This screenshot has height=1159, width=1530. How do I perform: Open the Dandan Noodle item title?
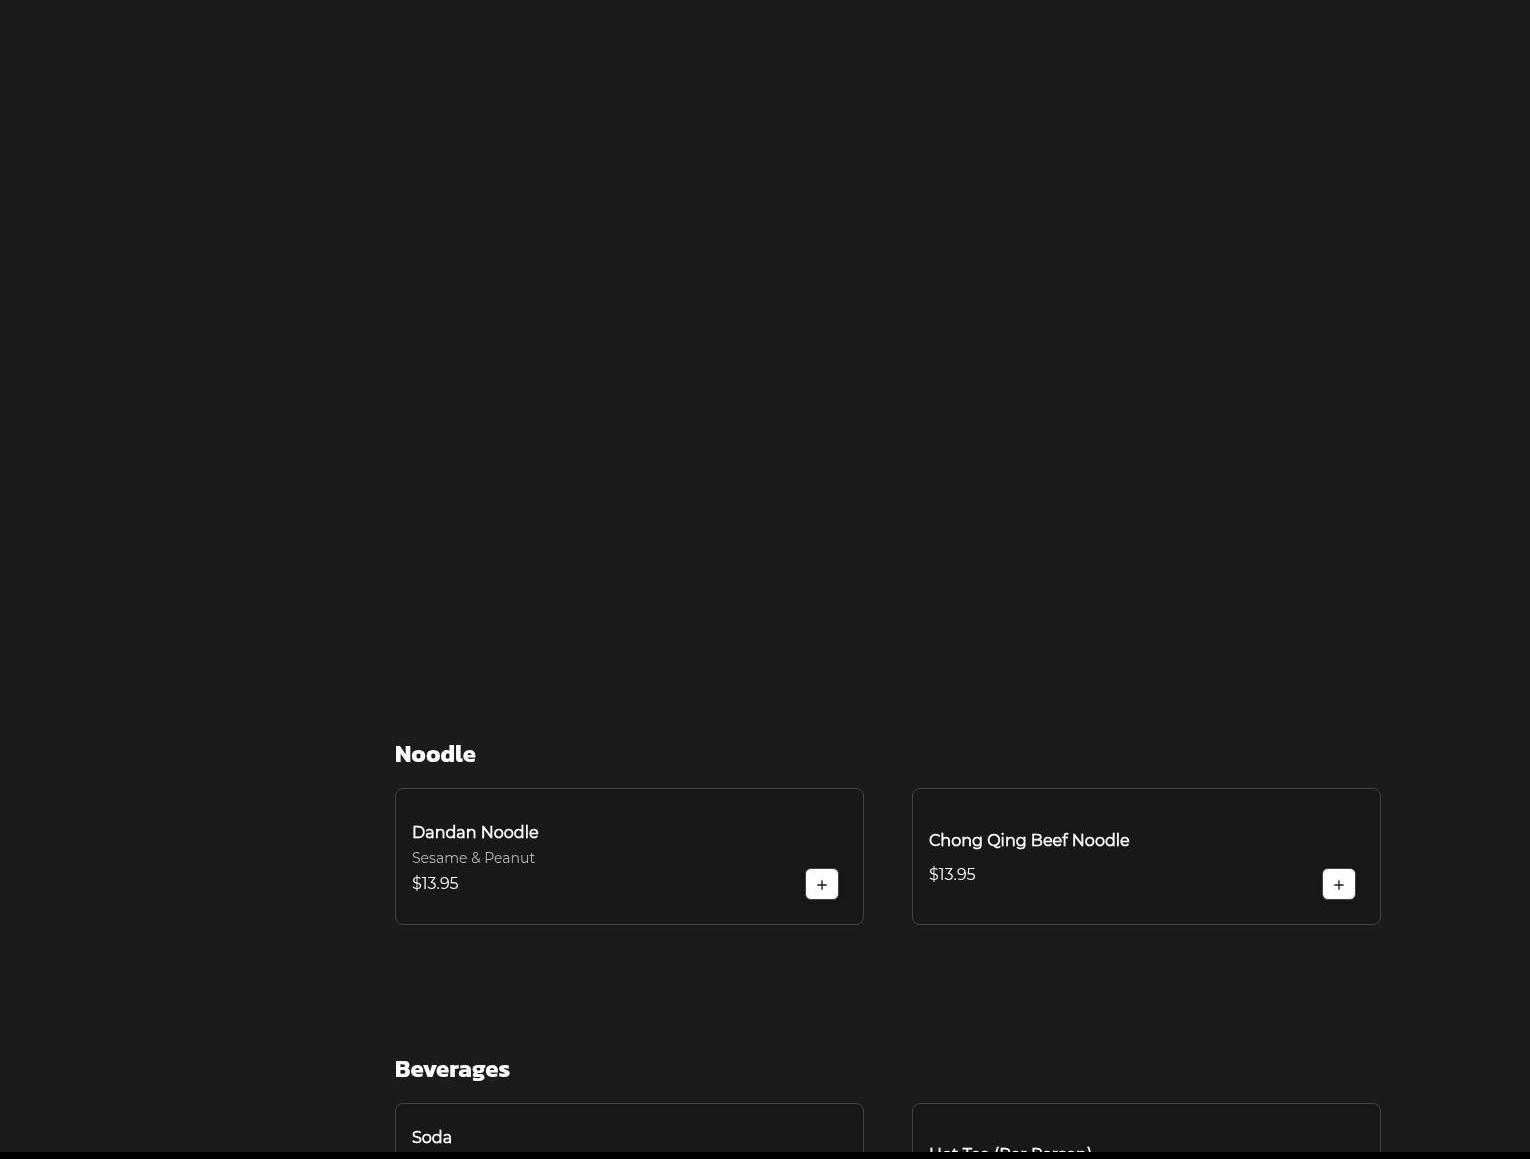point(475,832)
